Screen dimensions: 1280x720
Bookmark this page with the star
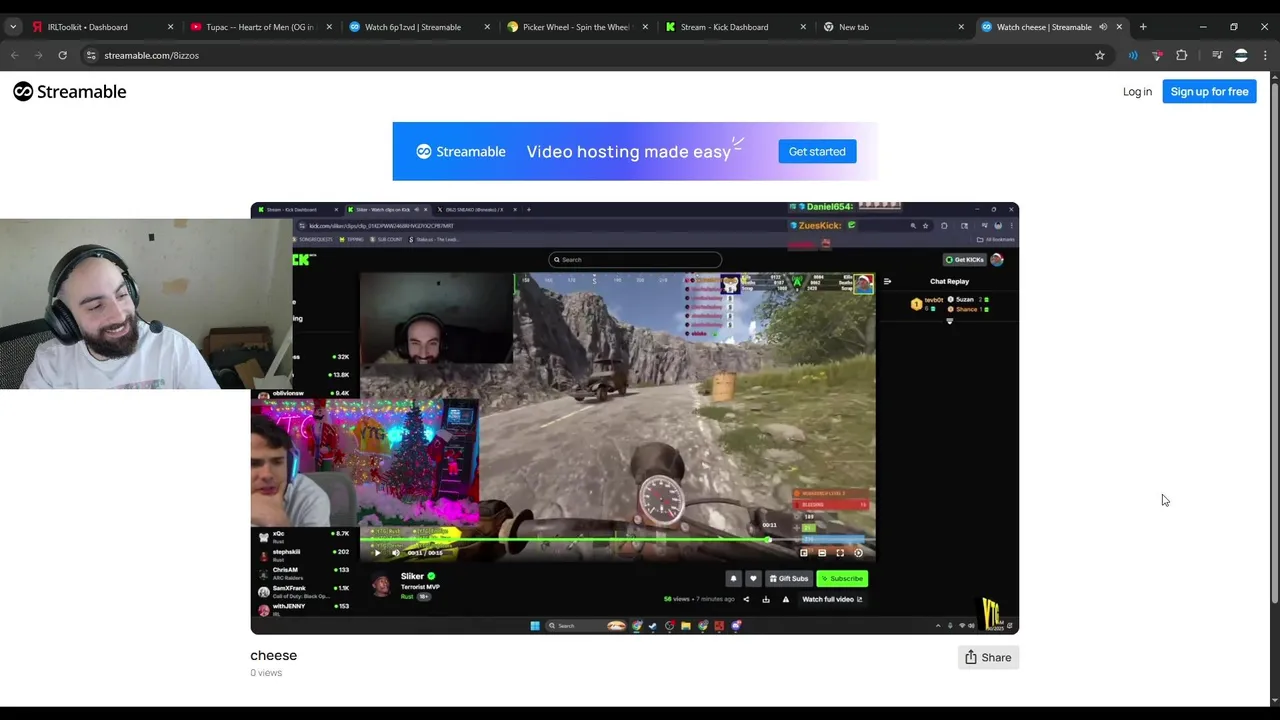tap(1100, 55)
